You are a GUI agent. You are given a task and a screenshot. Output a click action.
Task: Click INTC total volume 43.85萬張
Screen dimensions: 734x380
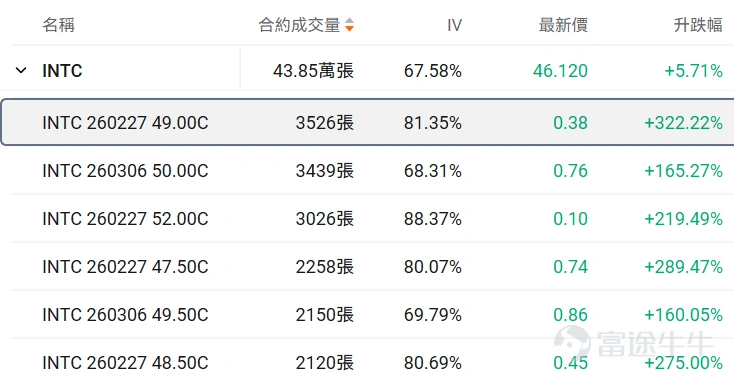314,71
